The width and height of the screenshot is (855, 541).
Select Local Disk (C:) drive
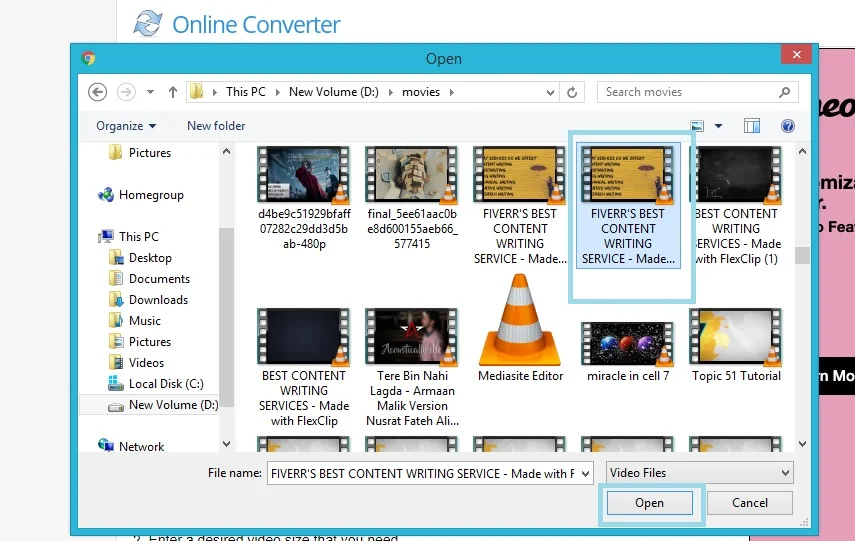(165, 384)
